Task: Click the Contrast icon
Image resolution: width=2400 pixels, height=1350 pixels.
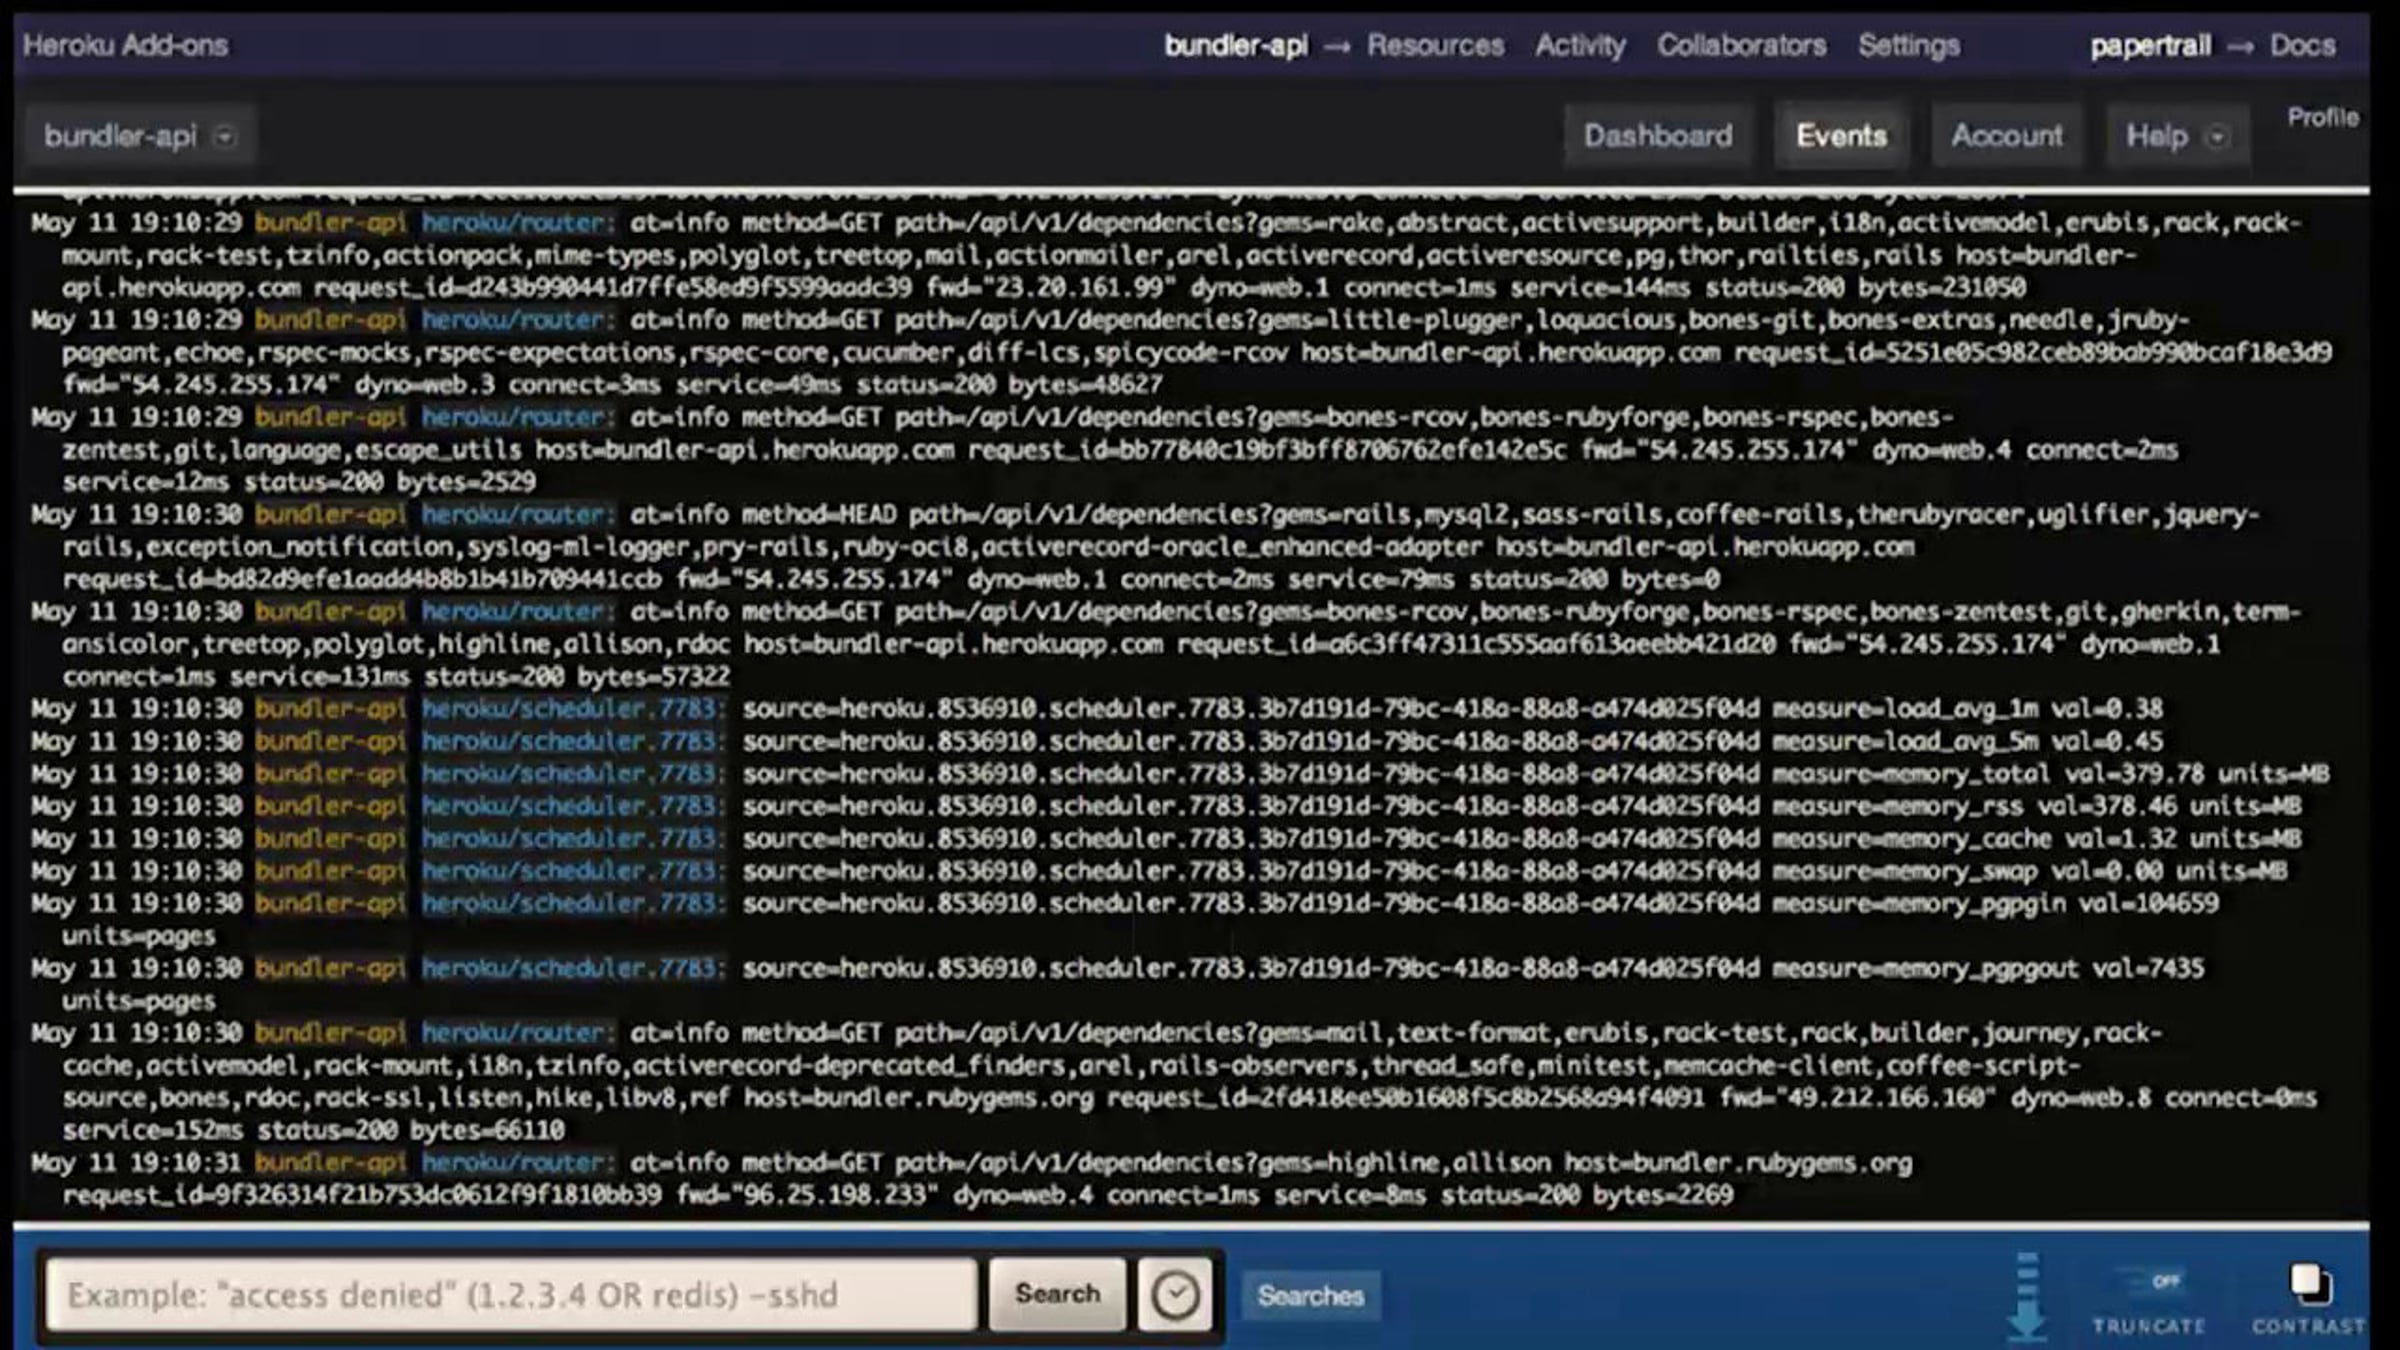Action: 2310,1285
